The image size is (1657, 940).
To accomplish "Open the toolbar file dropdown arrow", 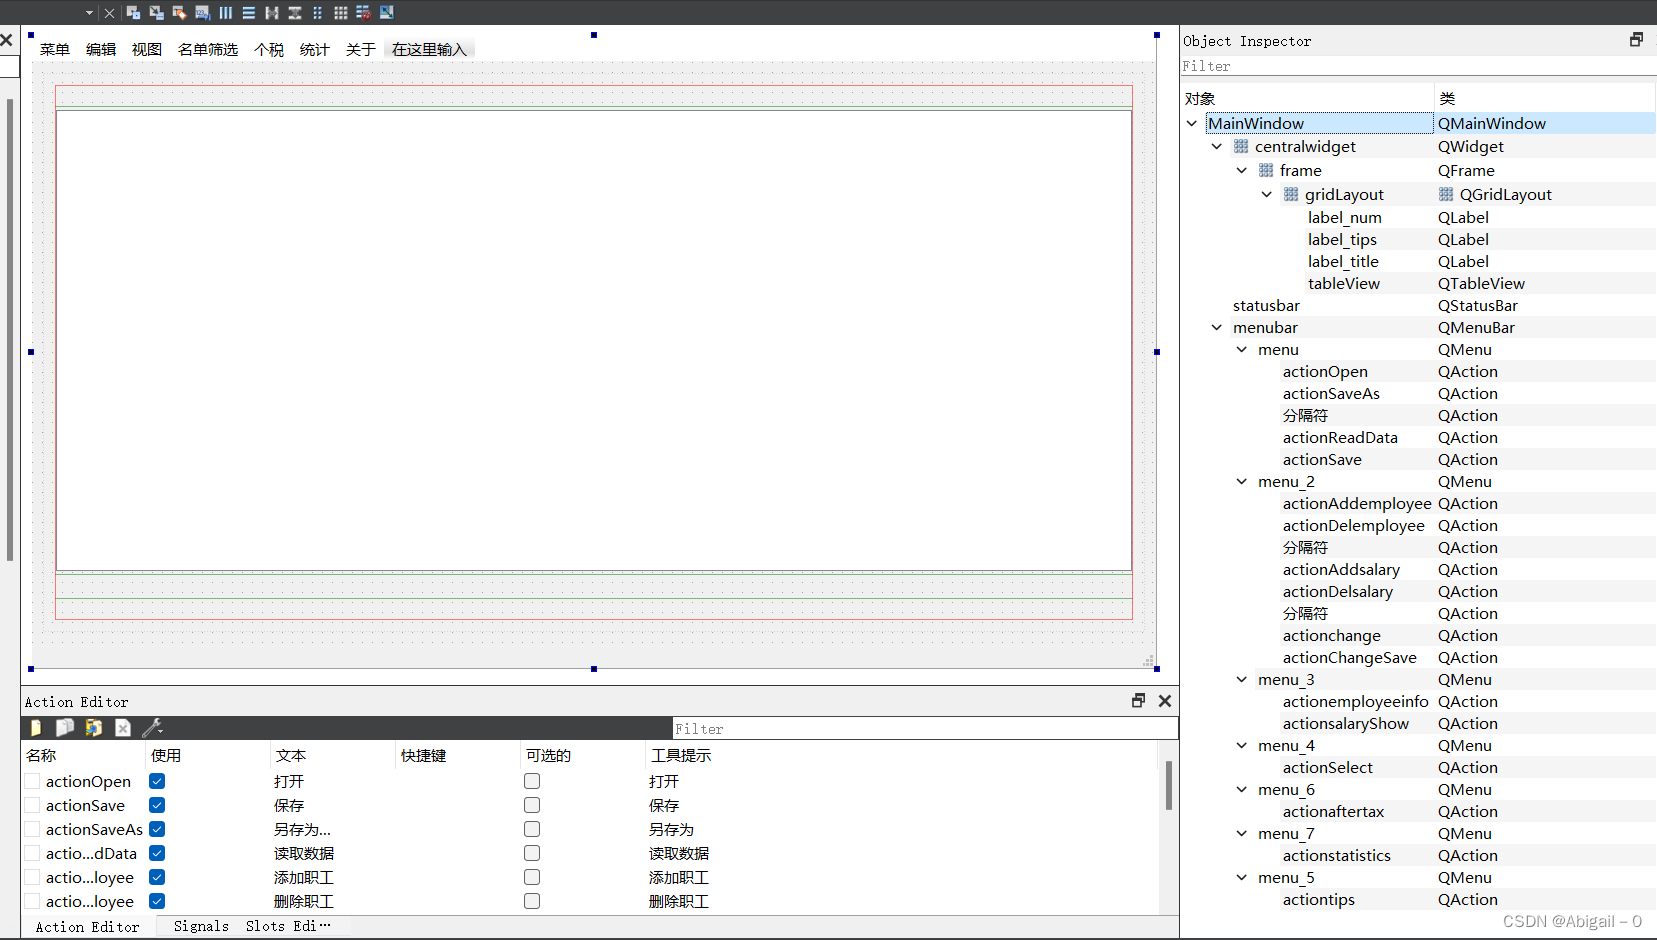I will click(x=89, y=13).
